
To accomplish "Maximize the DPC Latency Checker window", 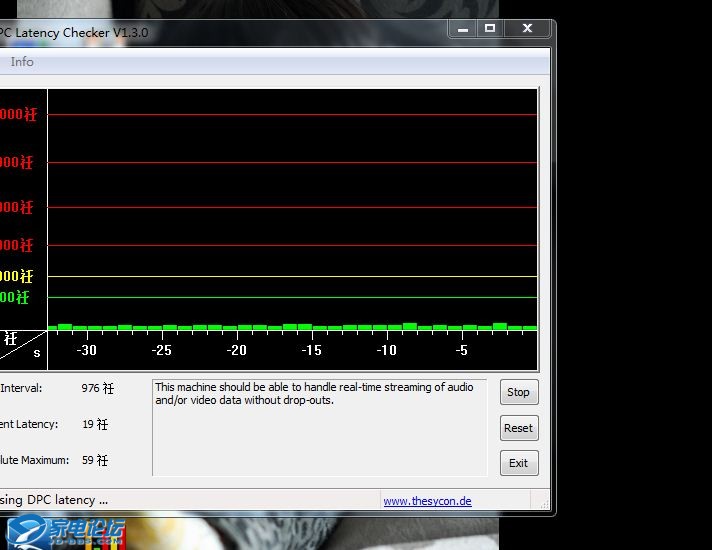I will pos(490,28).
